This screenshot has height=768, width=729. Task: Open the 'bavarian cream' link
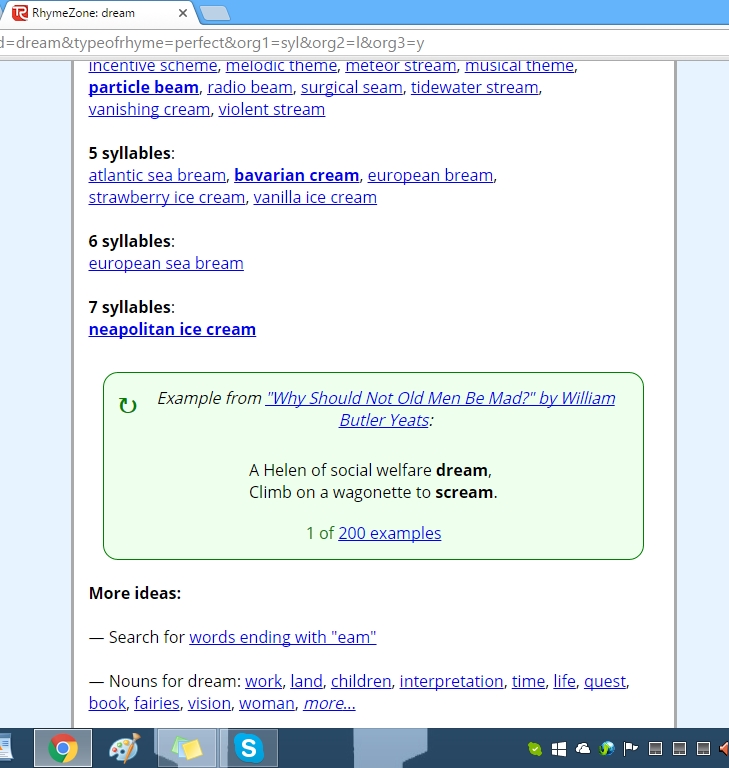coord(296,175)
